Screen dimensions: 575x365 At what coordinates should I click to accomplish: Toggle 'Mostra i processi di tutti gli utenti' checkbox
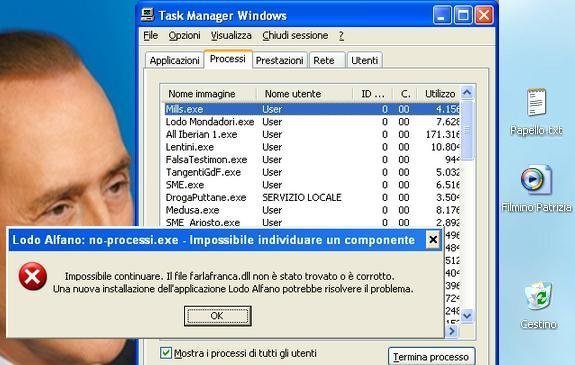[166, 353]
